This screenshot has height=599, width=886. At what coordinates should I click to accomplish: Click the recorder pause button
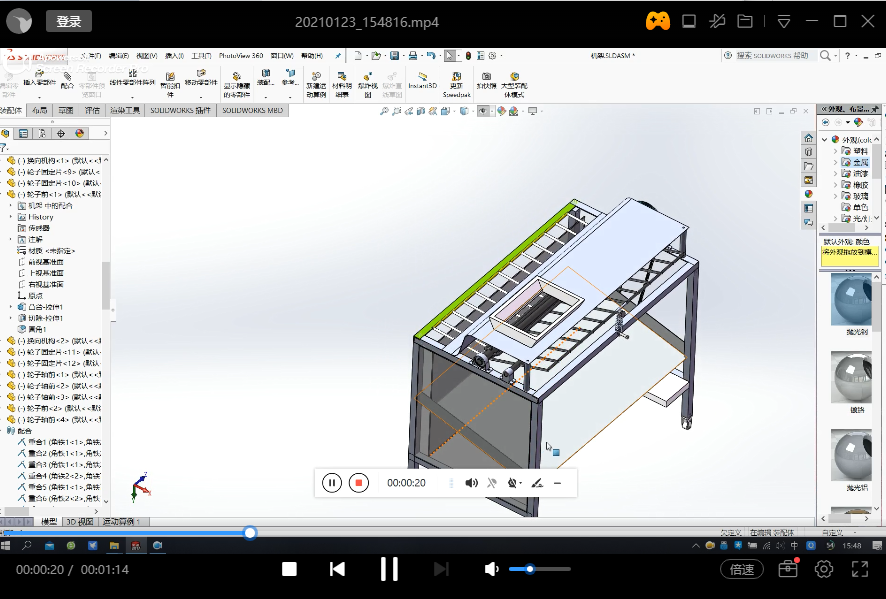coord(332,483)
